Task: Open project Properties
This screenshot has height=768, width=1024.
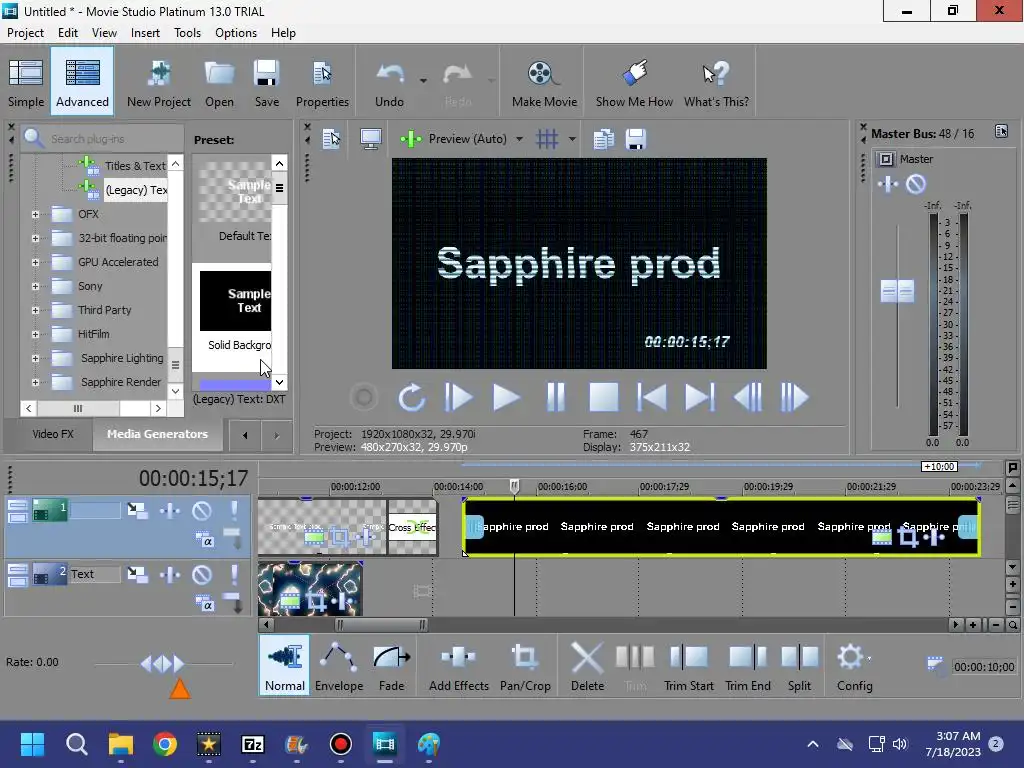Action: point(322,82)
